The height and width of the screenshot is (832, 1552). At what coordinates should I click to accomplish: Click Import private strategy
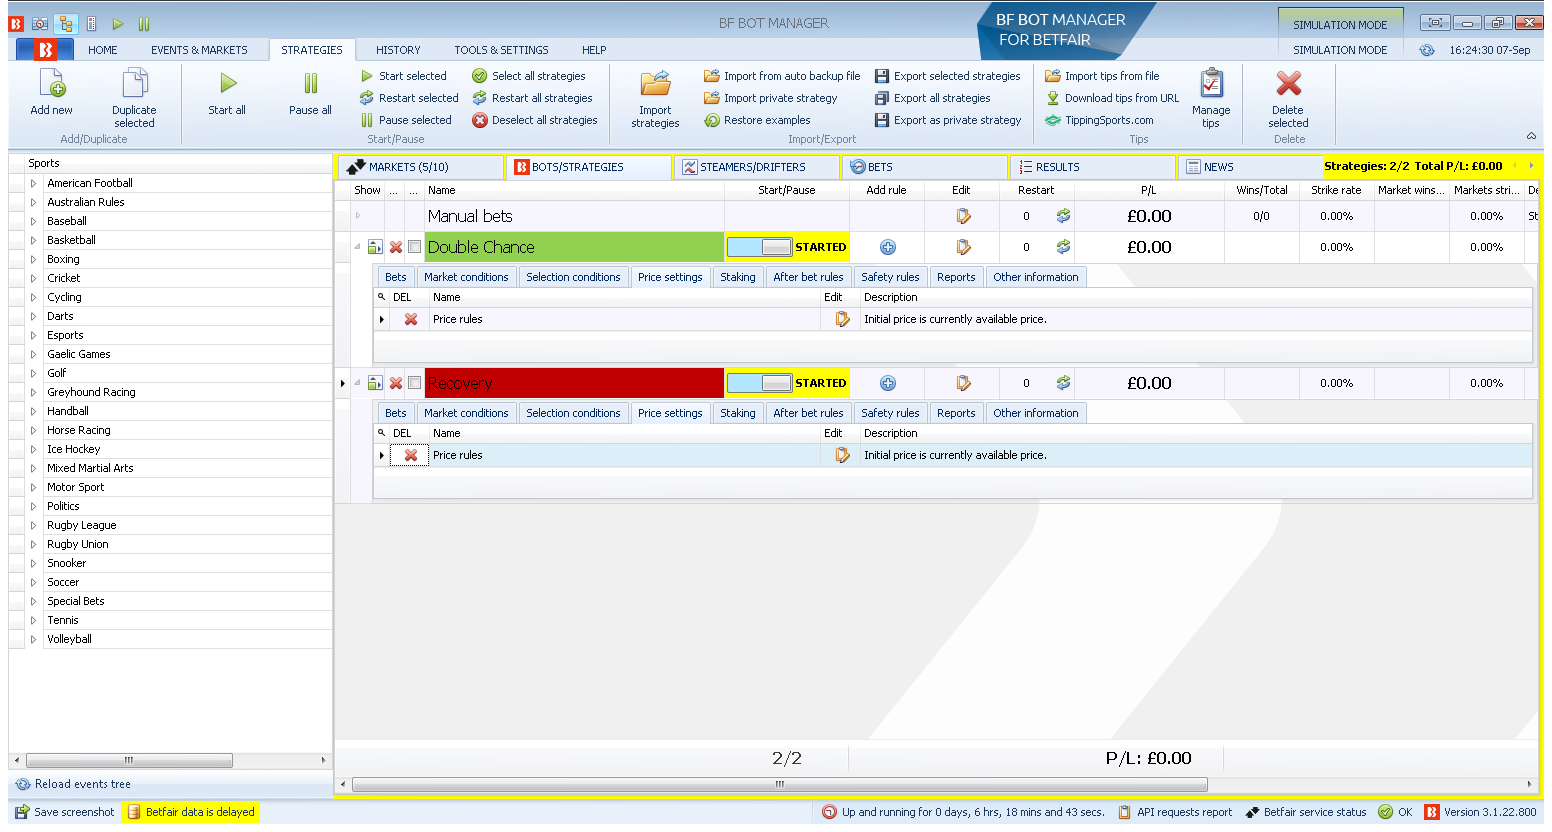pos(770,98)
